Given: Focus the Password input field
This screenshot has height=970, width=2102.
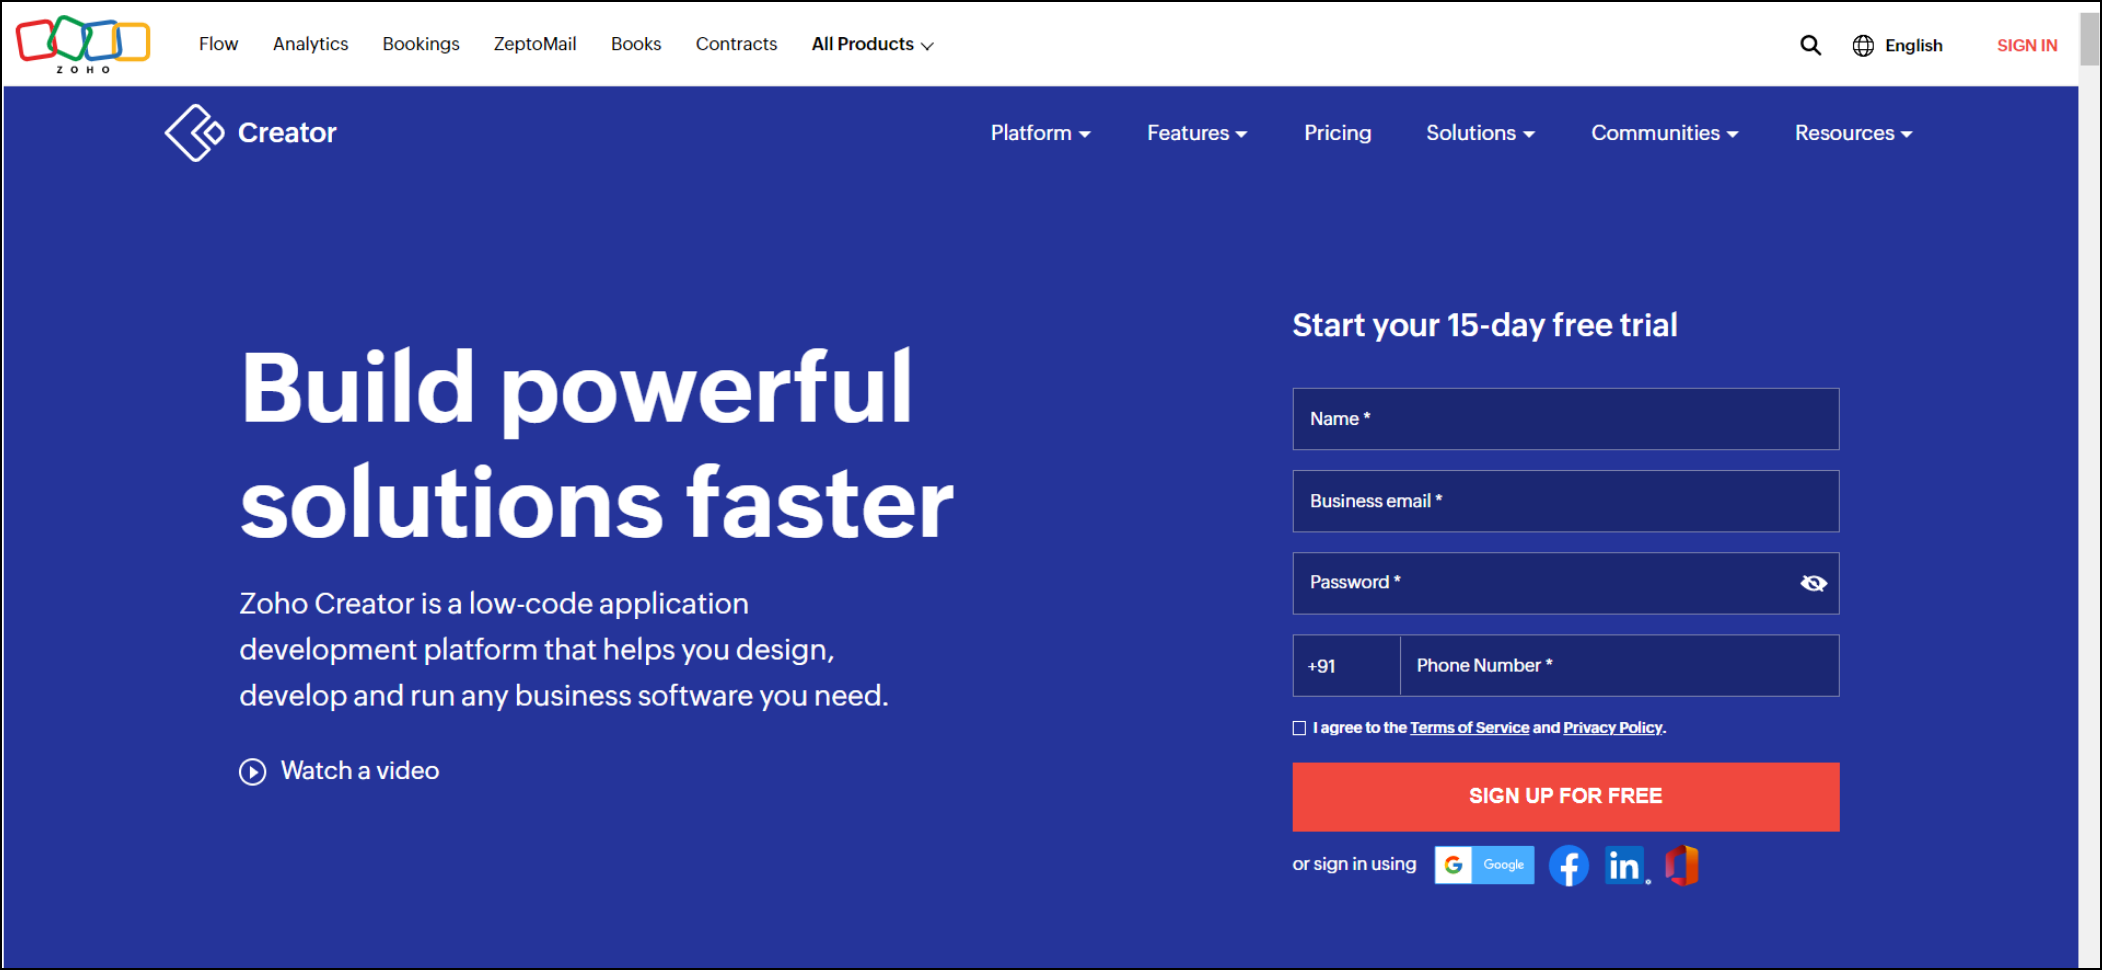Looking at the screenshot, I should pos(1565,583).
